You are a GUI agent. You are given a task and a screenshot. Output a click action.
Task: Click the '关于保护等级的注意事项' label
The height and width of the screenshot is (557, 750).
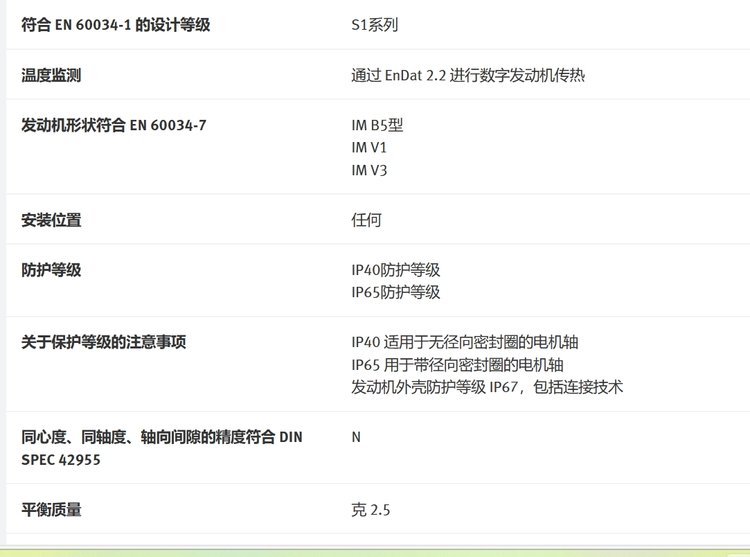pyautogui.click(x=104, y=342)
